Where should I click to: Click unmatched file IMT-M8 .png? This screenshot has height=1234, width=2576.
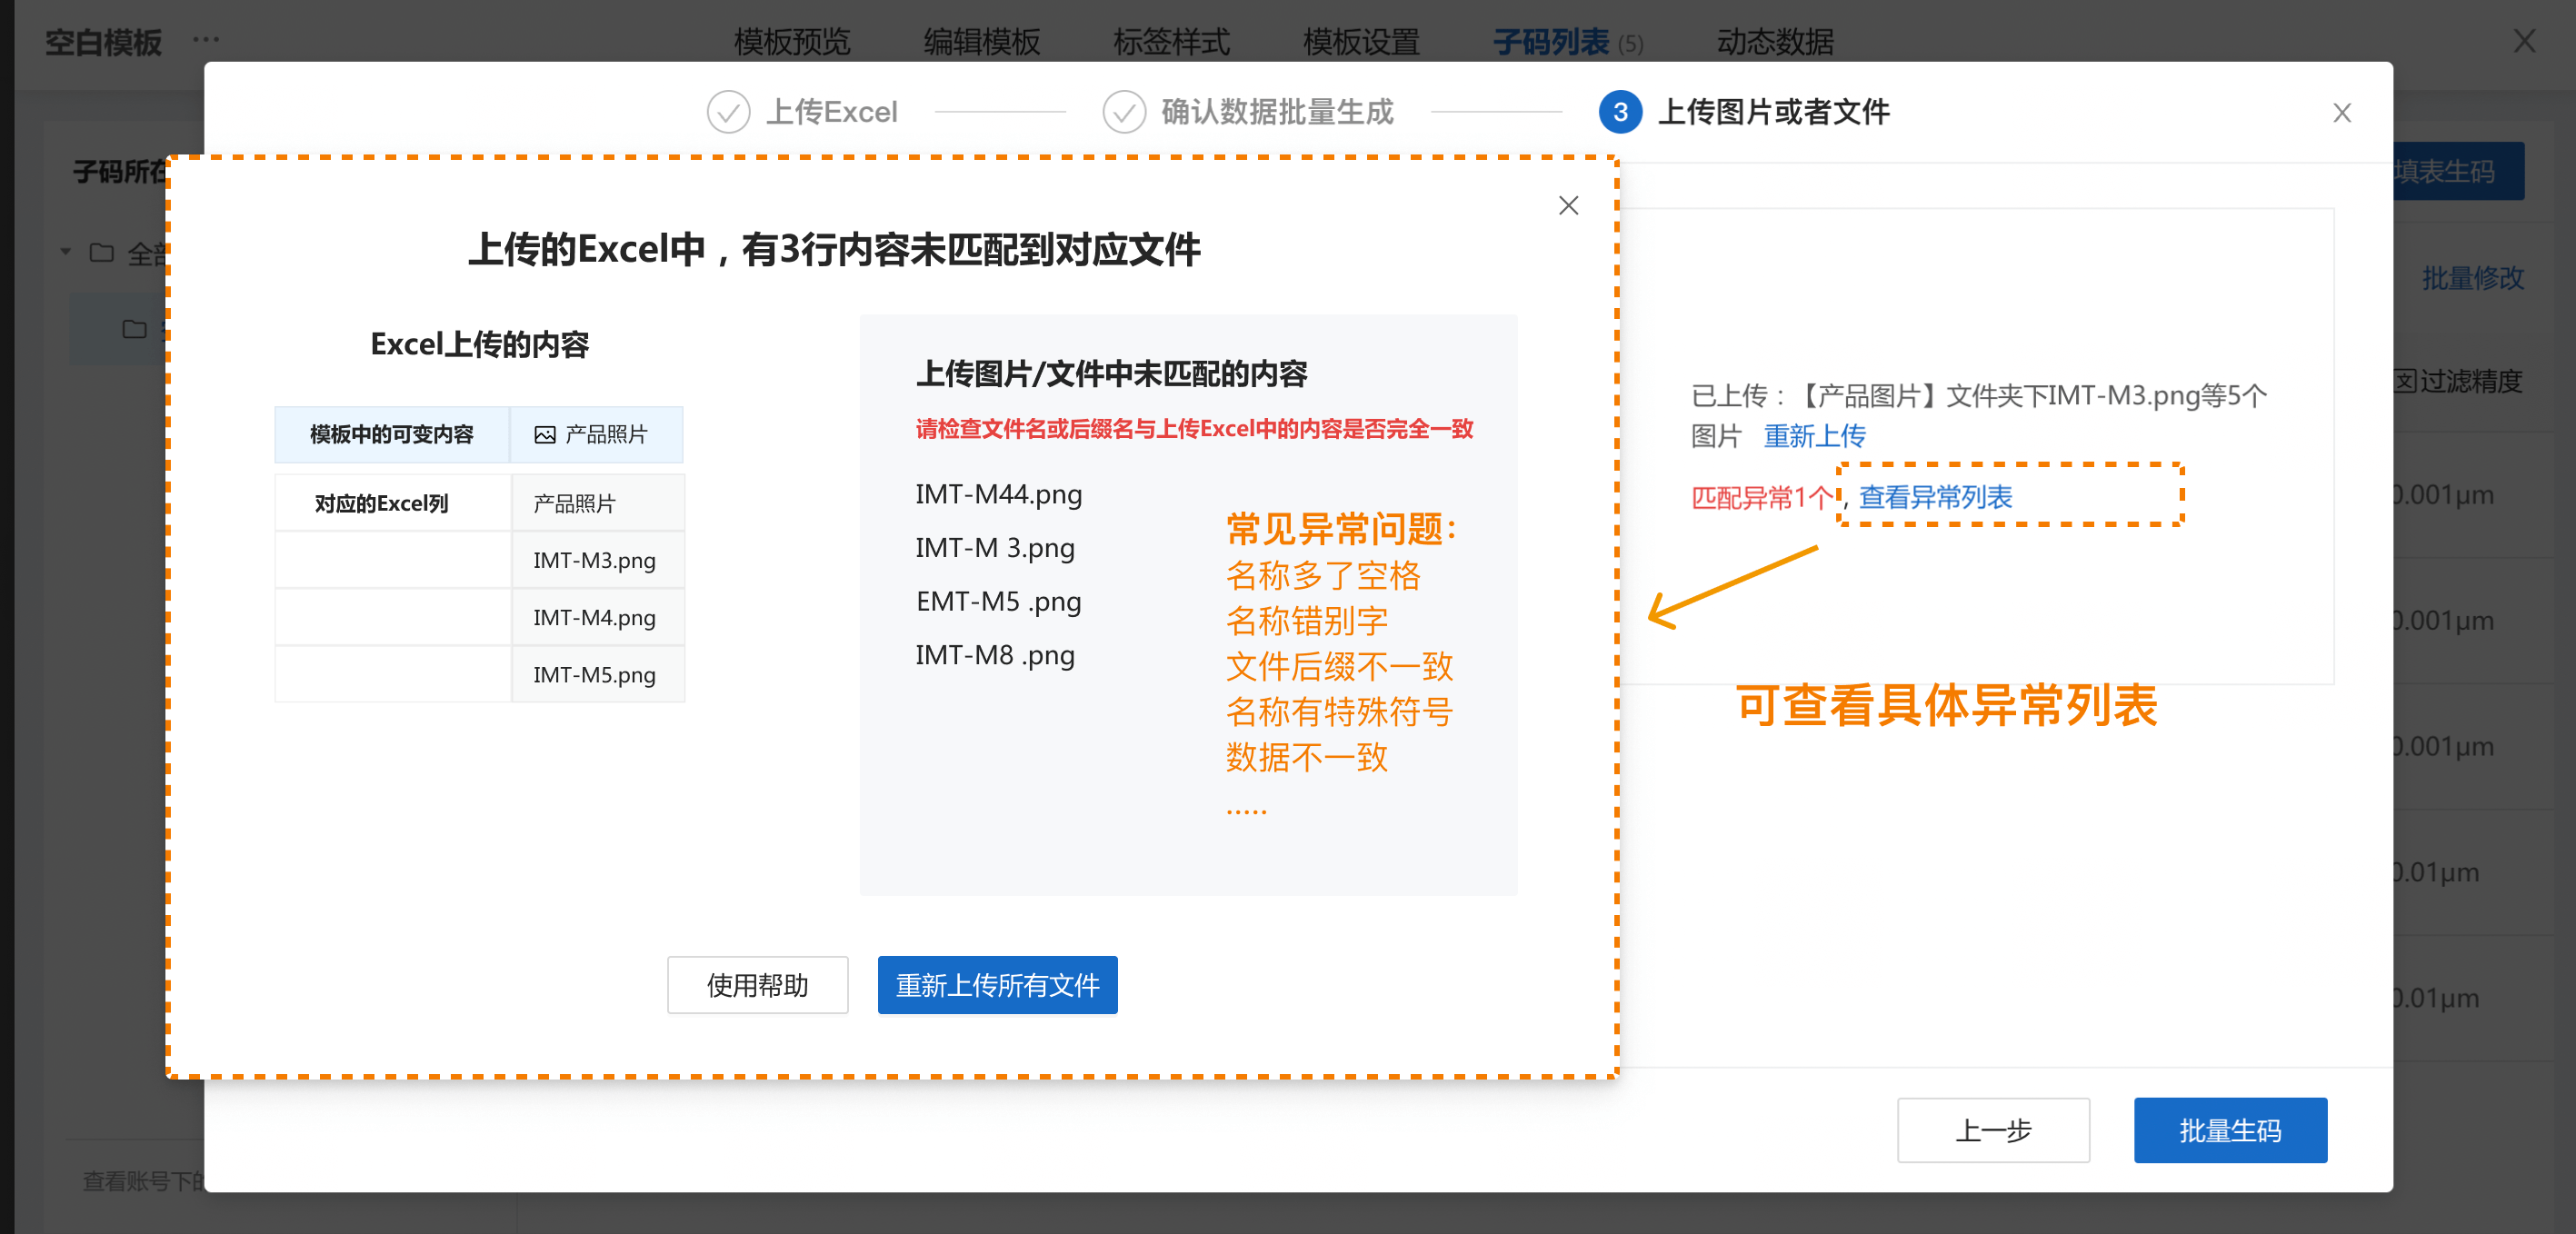pyautogui.click(x=995, y=655)
